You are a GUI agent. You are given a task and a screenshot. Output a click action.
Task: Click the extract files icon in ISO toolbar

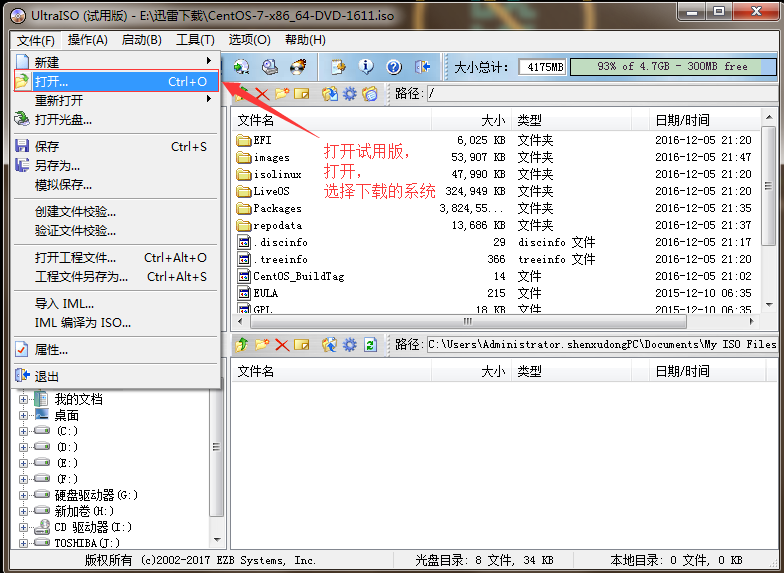click(x=330, y=94)
